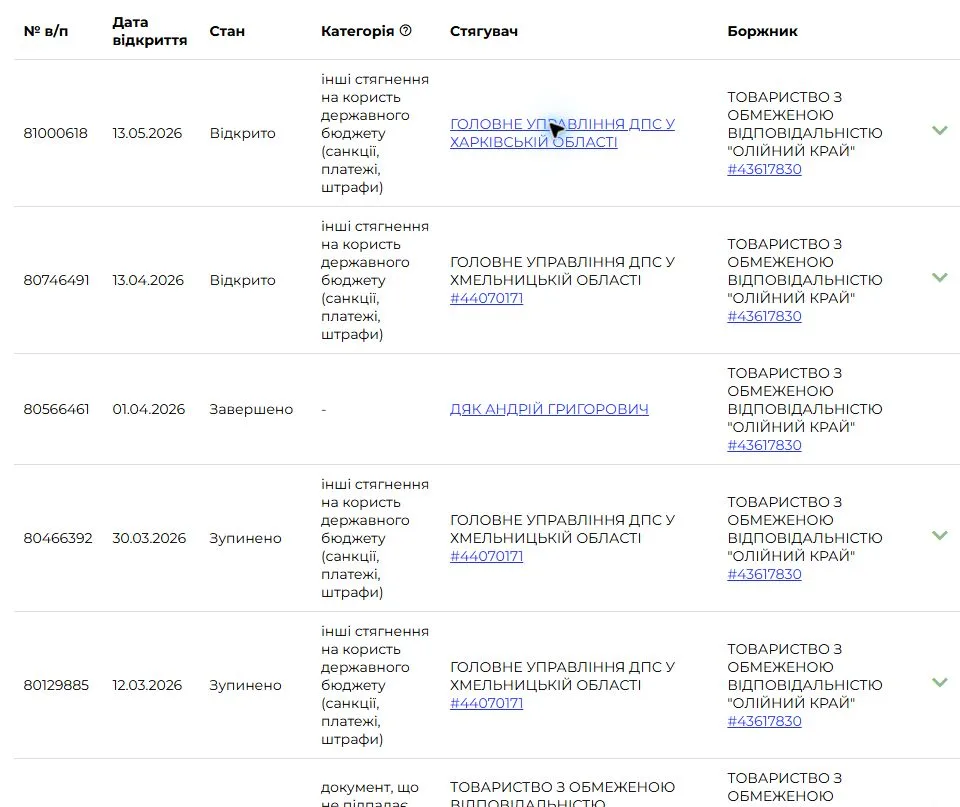Click the Стягувач column header
The image size is (960, 807).
484,31
